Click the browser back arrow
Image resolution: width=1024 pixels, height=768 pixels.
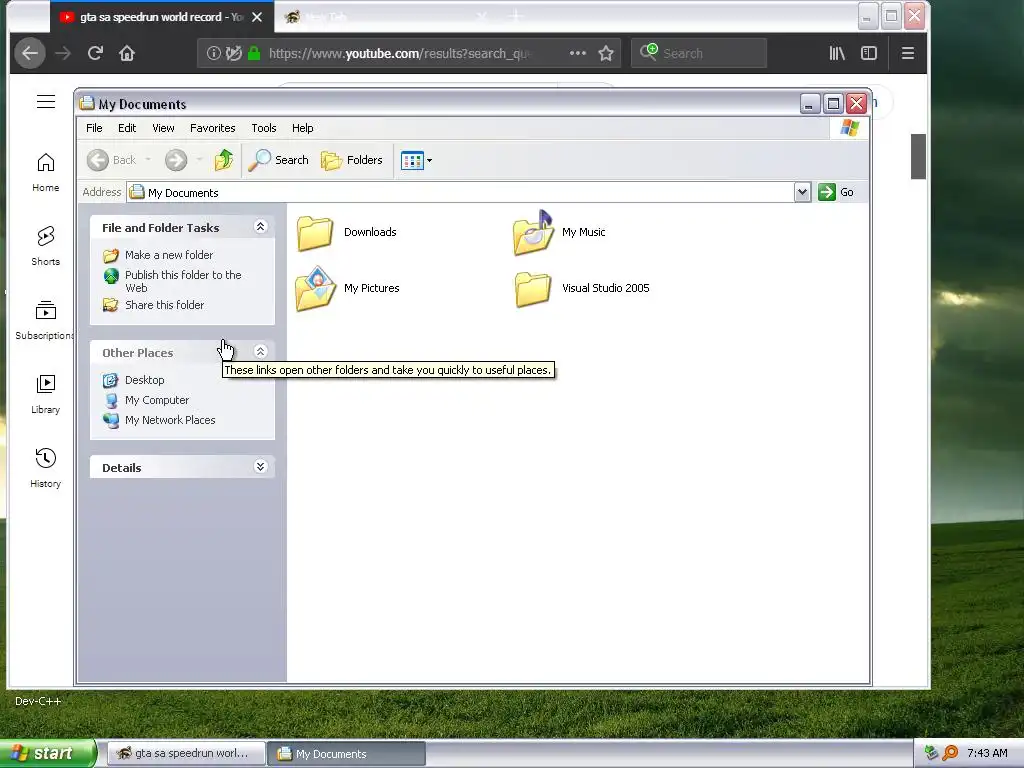coord(30,53)
